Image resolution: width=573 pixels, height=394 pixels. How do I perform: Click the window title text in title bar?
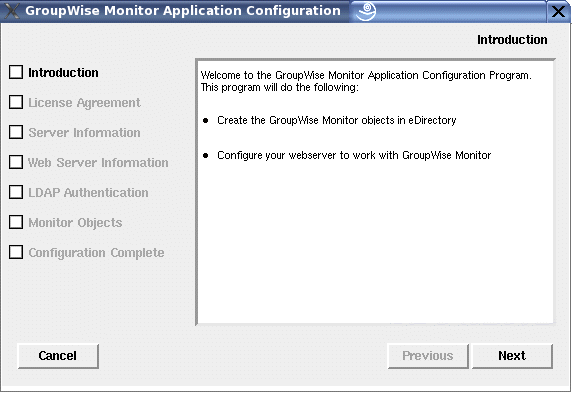tap(183, 11)
